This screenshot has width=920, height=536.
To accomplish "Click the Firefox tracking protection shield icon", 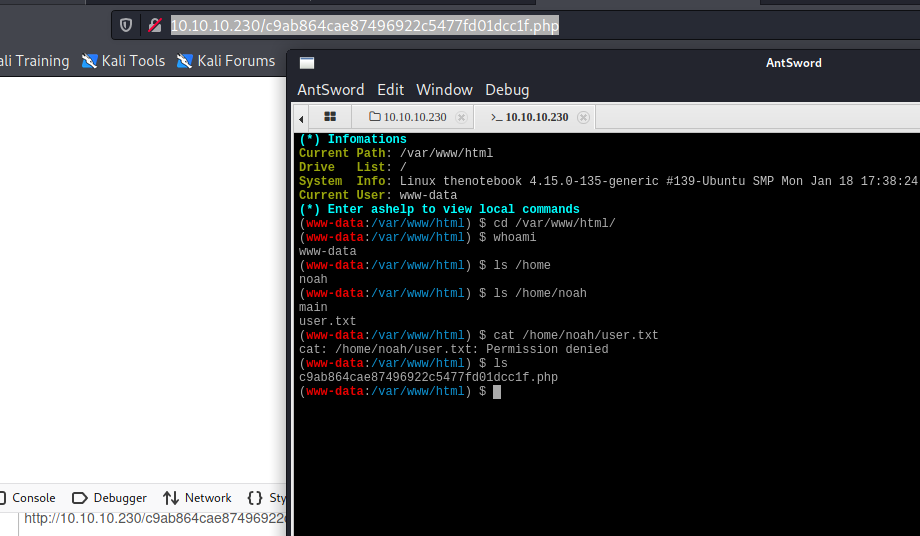I will [x=126, y=25].
